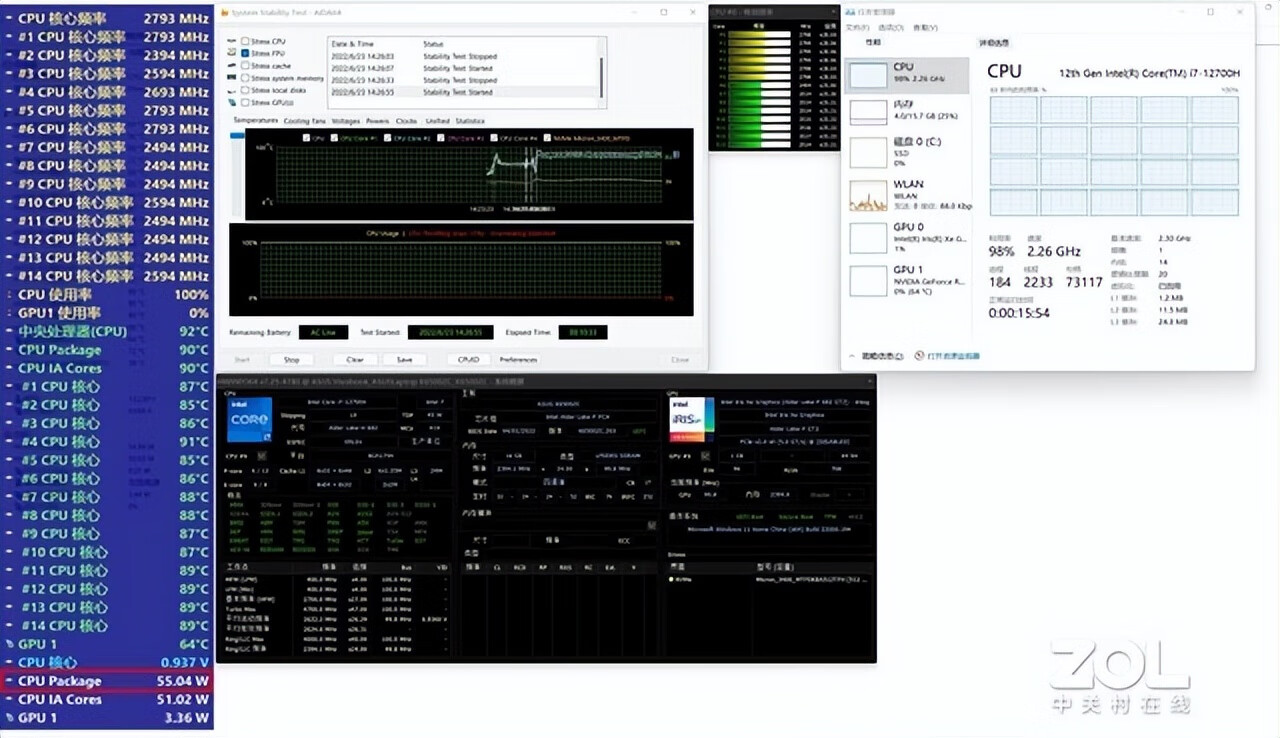Image resolution: width=1280 pixels, height=738 pixels.
Task: Open the third Task Manager menu (查看)
Action: (x=925, y=28)
